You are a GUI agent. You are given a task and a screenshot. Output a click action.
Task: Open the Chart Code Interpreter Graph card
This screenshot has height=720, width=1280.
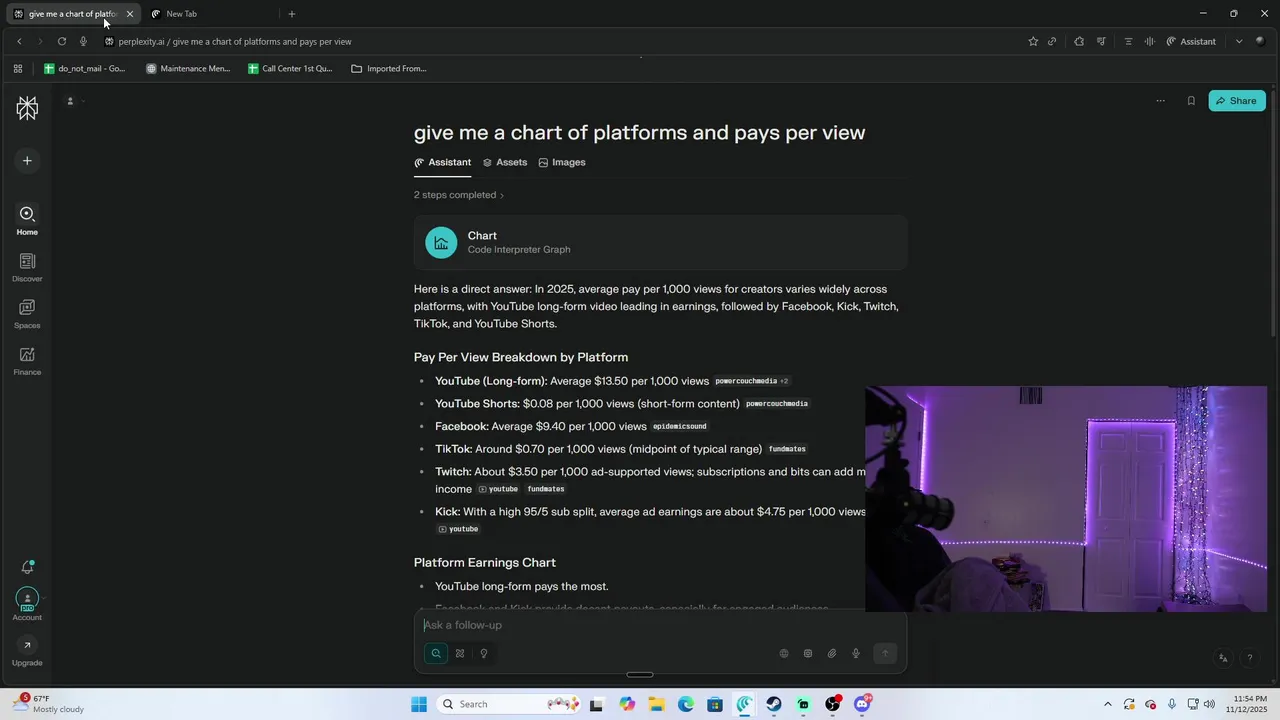click(x=660, y=242)
